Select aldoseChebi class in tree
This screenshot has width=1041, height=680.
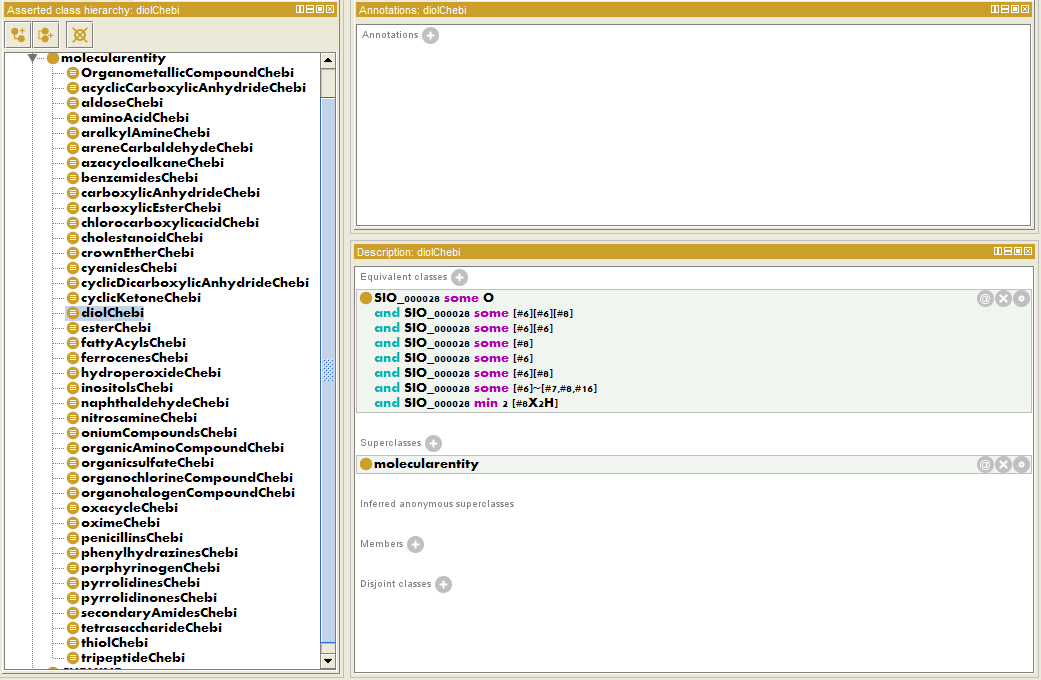click(x=121, y=103)
